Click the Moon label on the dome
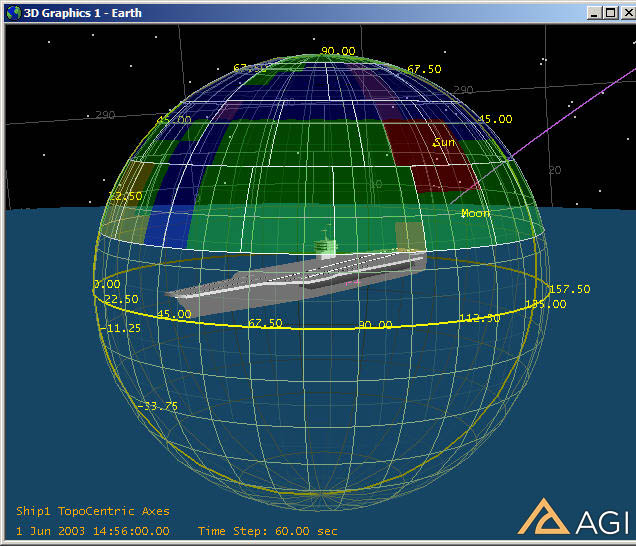Image resolution: width=636 pixels, height=546 pixels. coord(475,213)
